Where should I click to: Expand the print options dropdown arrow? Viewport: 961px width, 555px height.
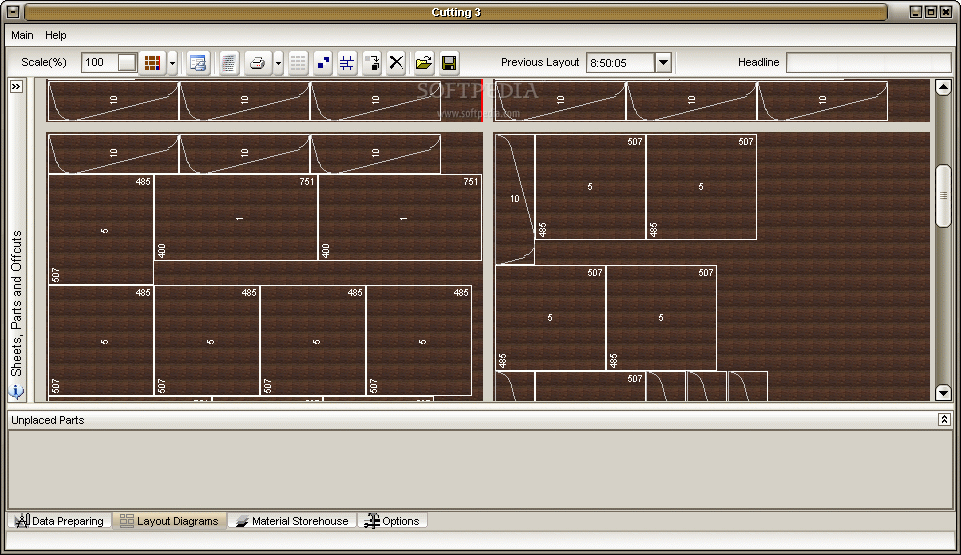point(278,62)
